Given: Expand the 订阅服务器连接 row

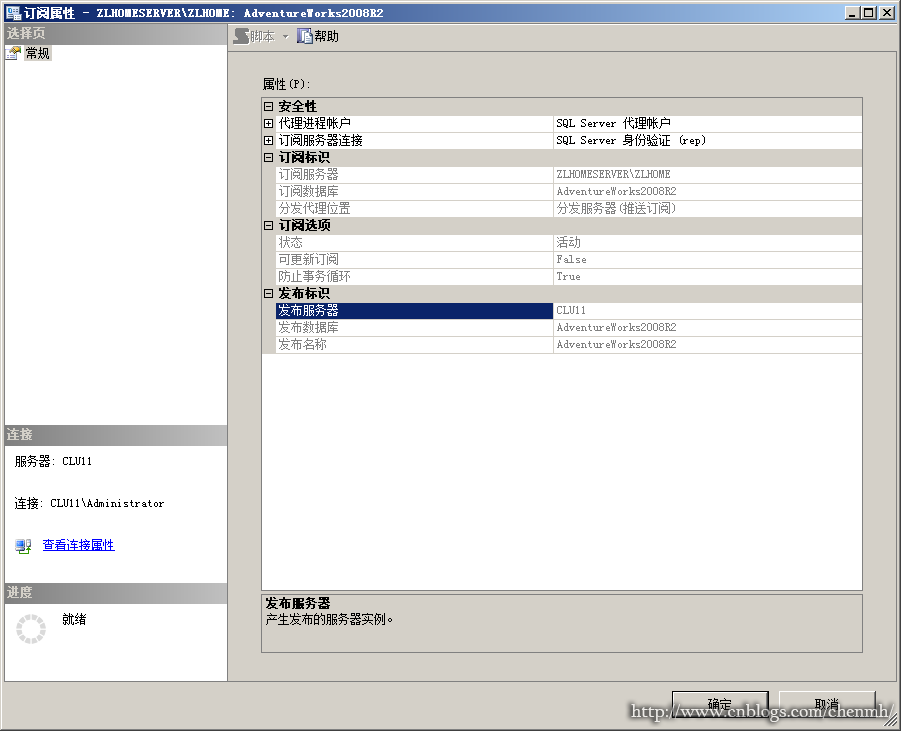Looking at the screenshot, I should pos(268,140).
